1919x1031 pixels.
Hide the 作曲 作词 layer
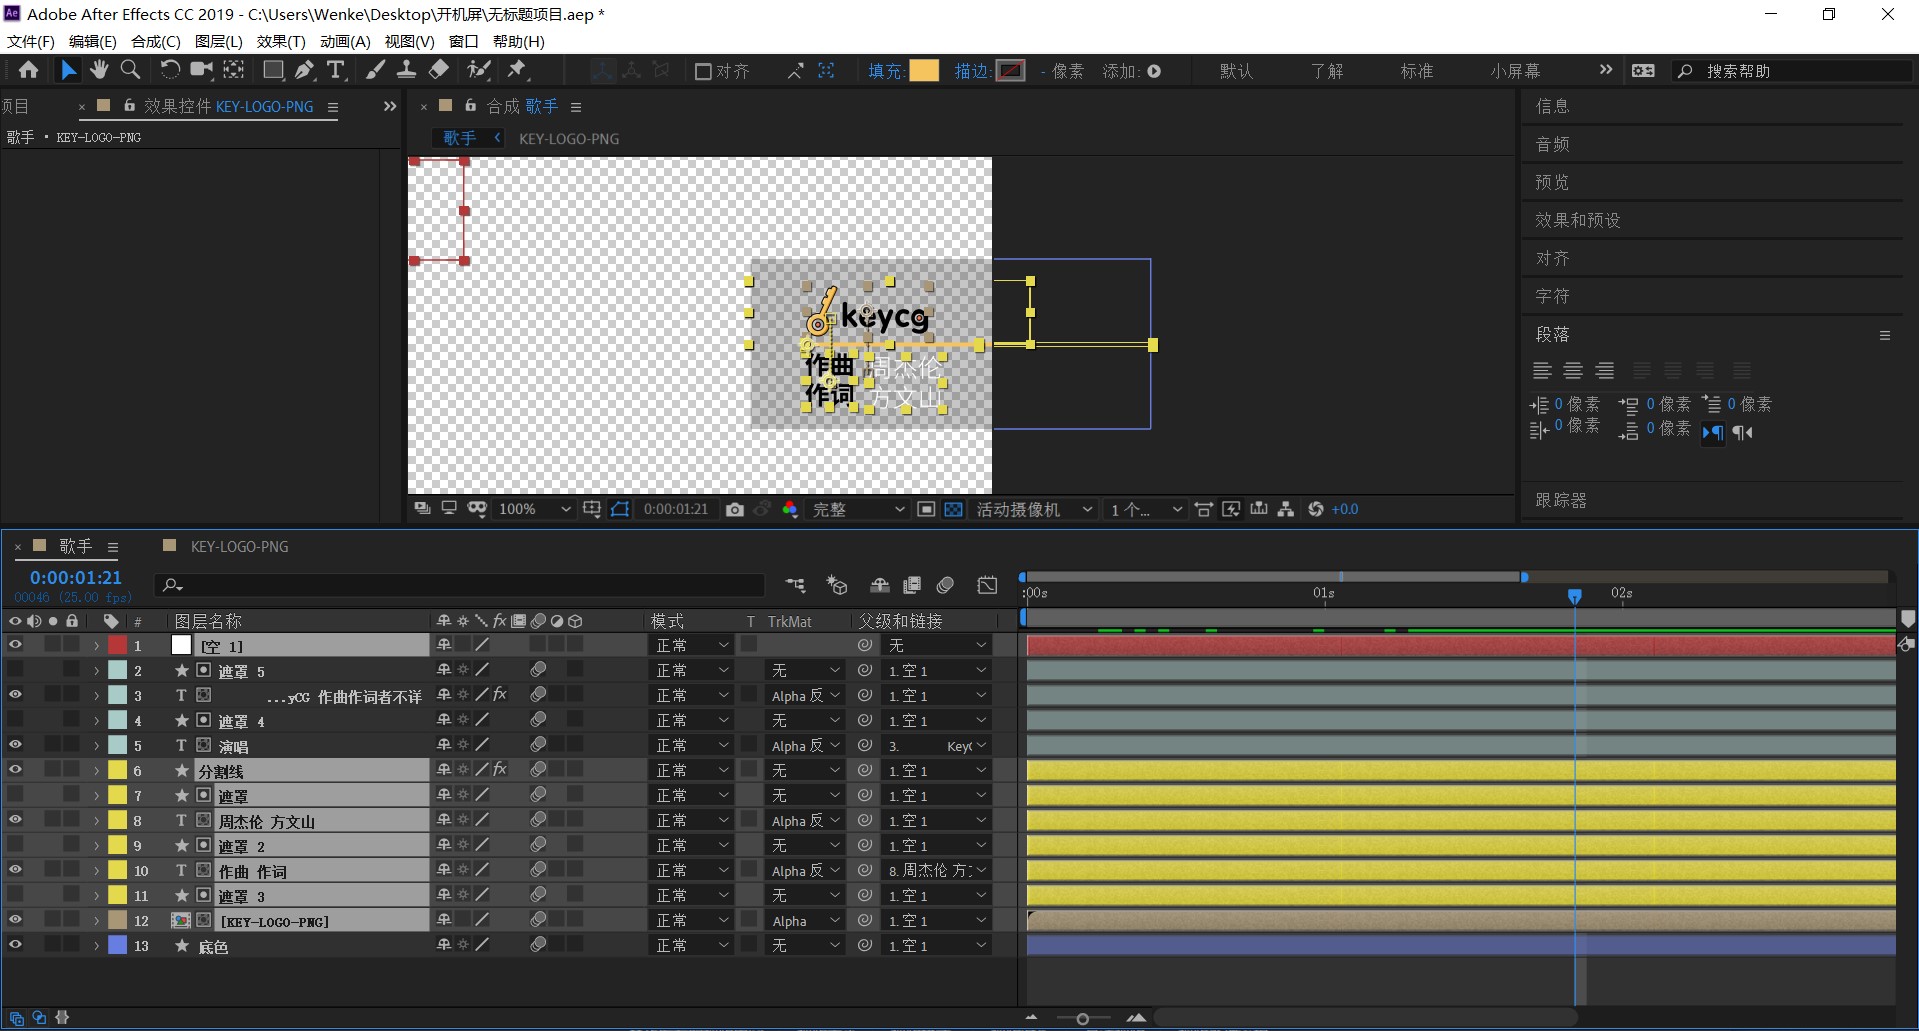15,870
